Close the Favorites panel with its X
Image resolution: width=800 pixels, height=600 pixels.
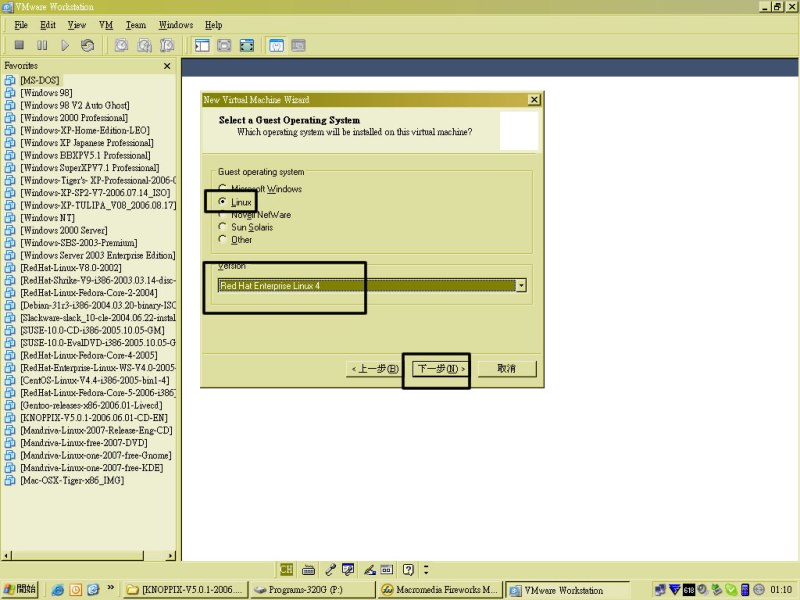pos(167,66)
